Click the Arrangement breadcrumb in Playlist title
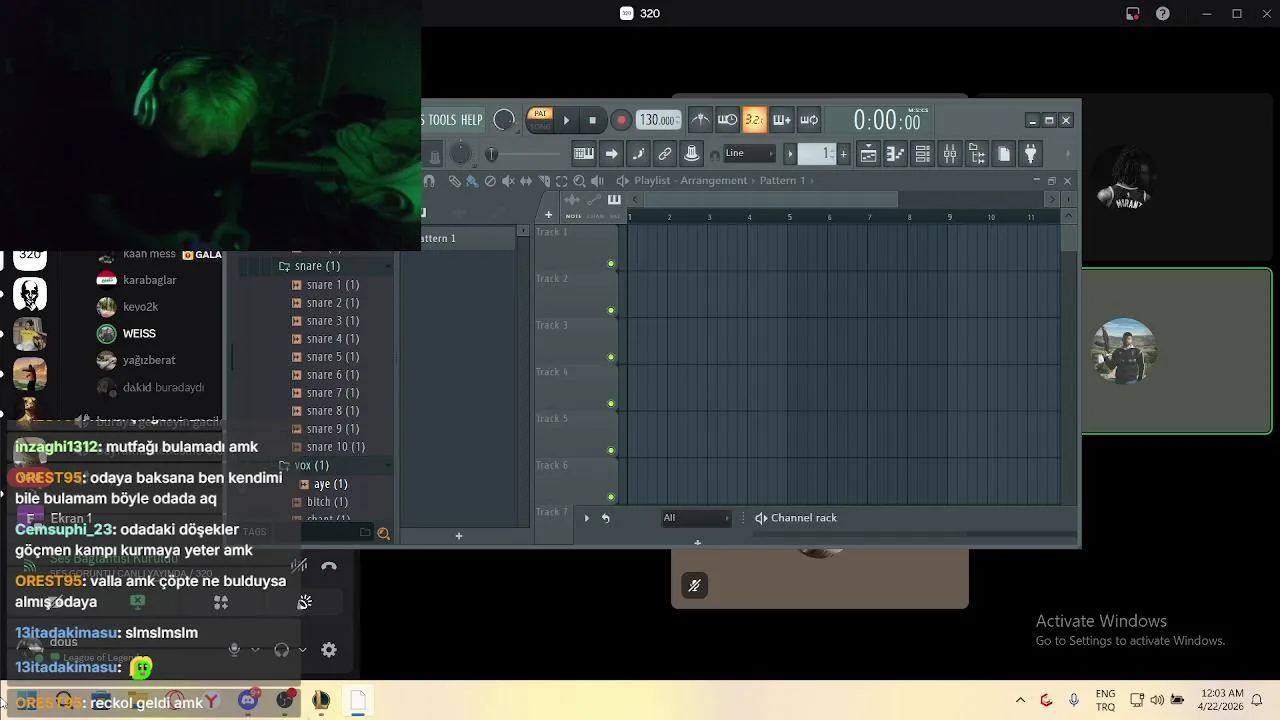The image size is (1280, 720). pyautogui.click(x=714, y=181)
